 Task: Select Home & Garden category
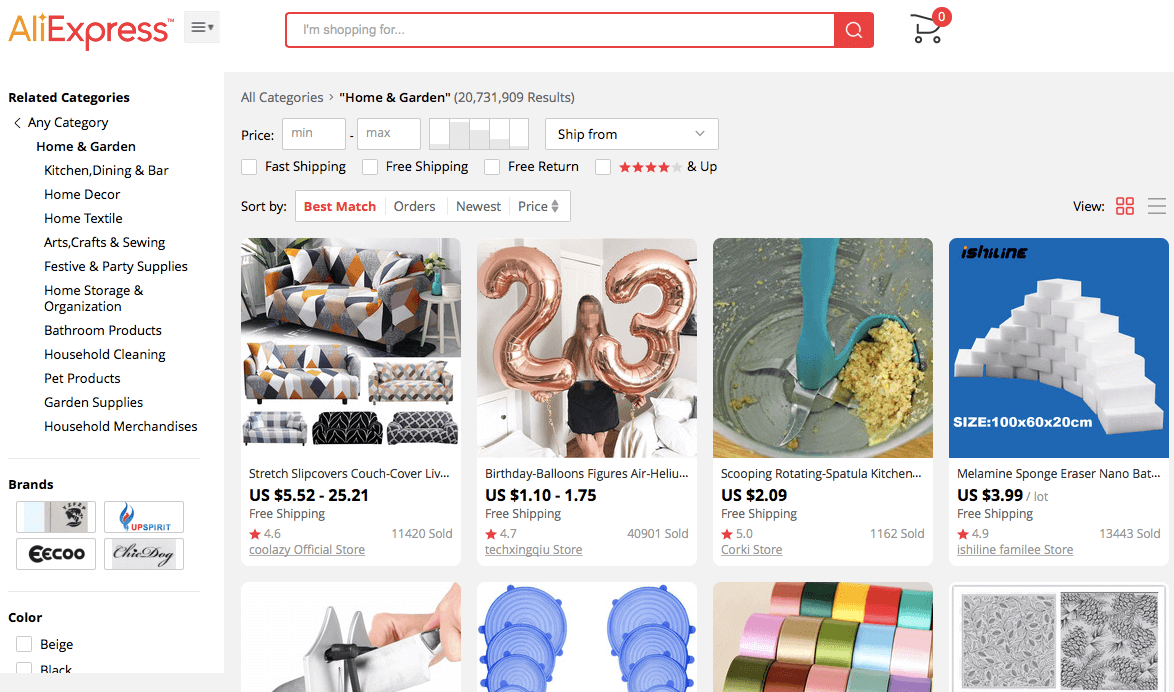pyautogui.click(x=86, y=147)
